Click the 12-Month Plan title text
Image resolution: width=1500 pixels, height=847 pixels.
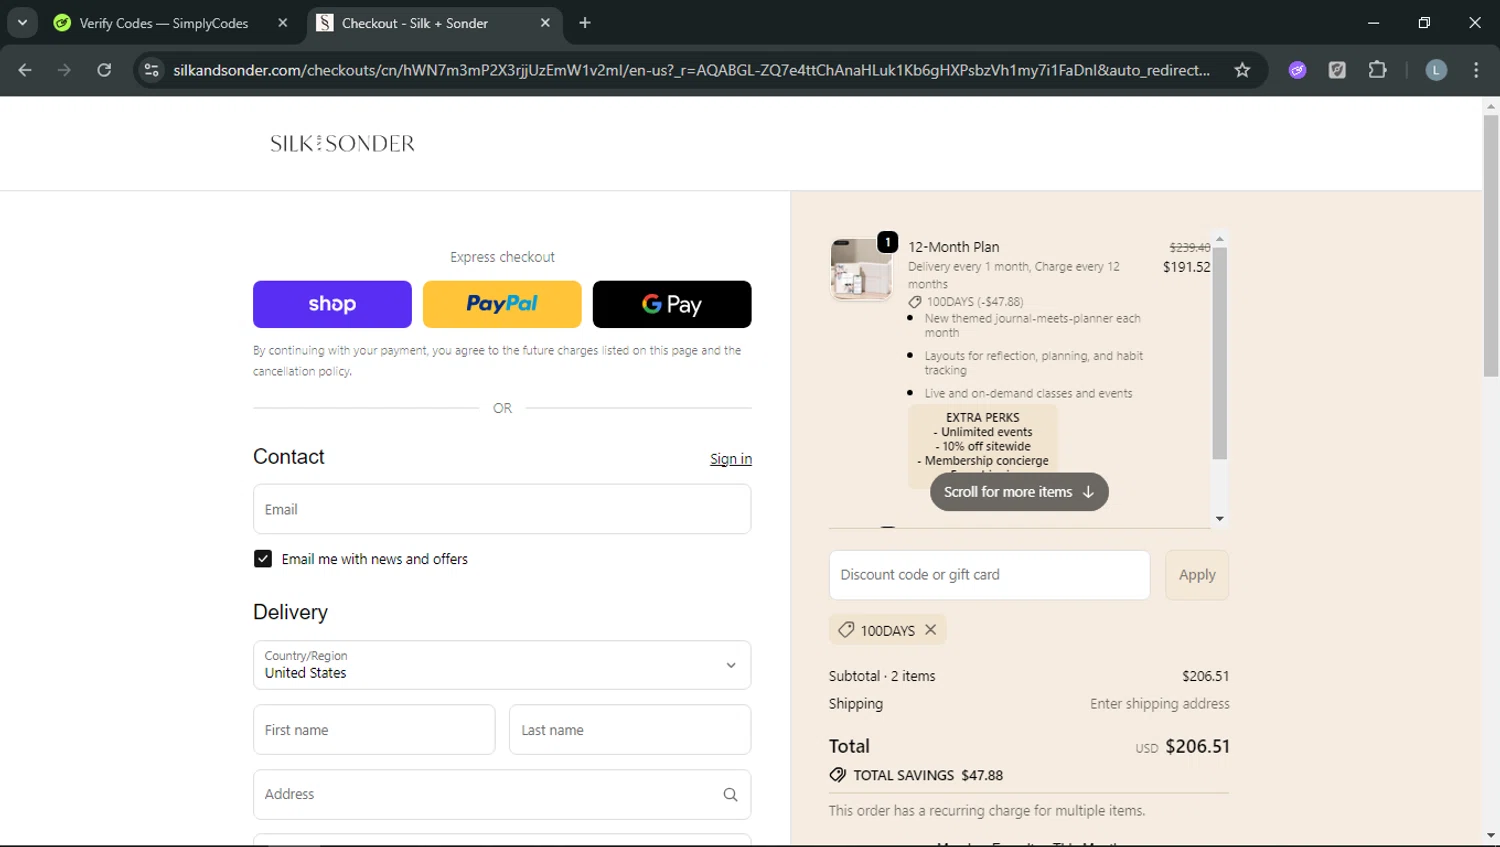point(953,247)
